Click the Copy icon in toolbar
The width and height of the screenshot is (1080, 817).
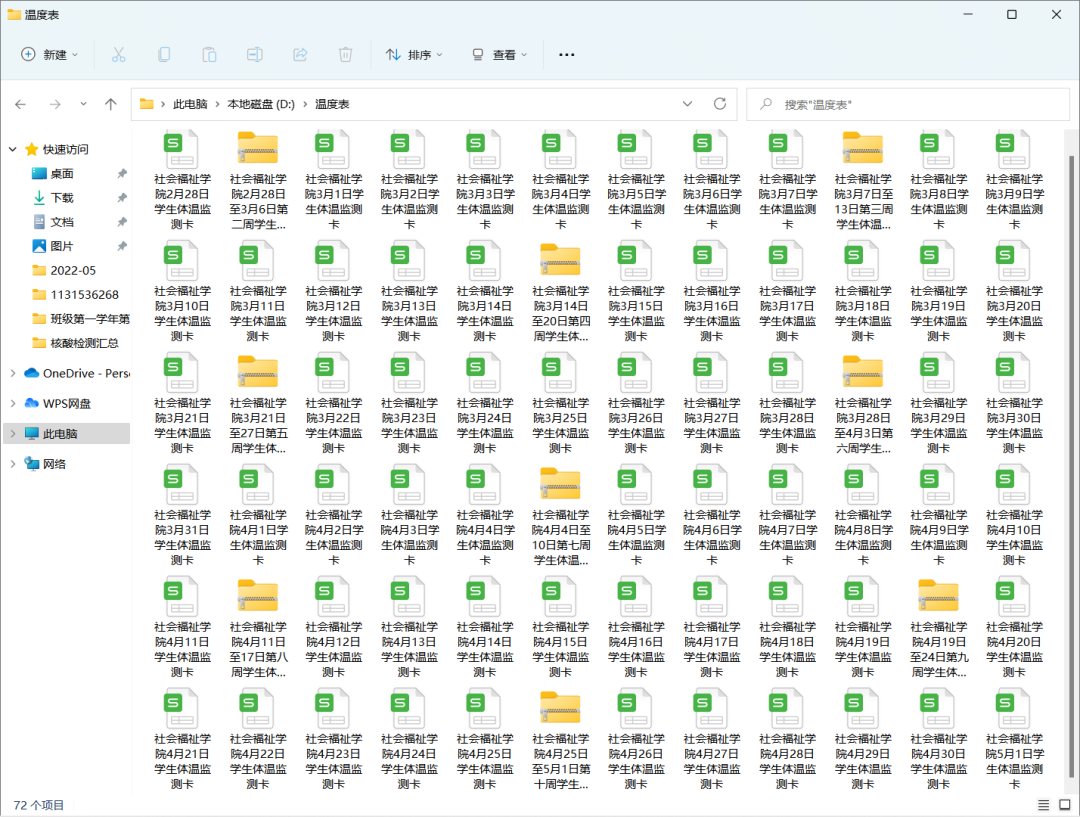tap(164, 54)
